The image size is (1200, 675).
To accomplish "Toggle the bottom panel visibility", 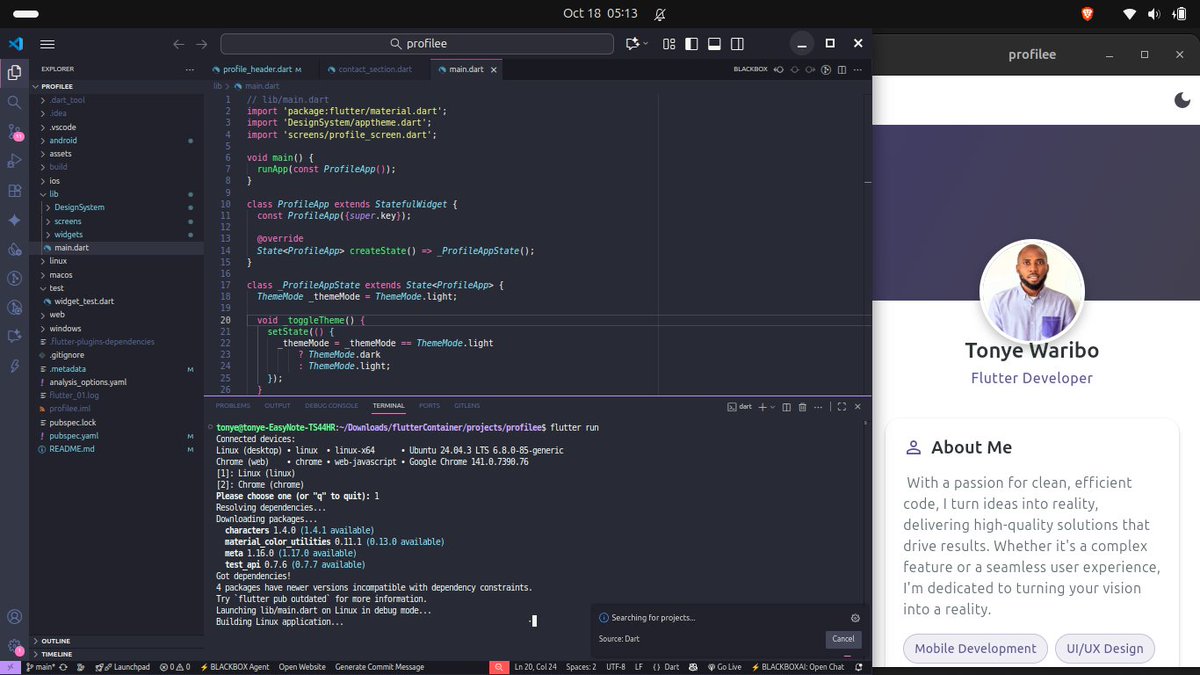I will pyautogui.click(x=715, y=44).
